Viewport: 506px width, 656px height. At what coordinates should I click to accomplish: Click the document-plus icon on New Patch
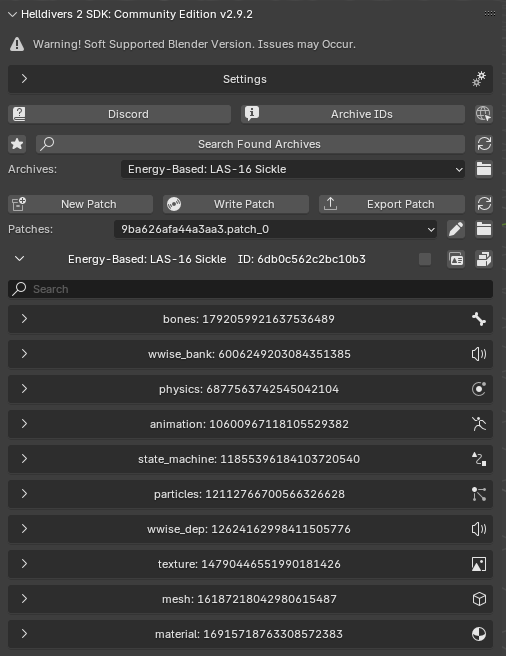pyautogui.click(x=19, y=204)
